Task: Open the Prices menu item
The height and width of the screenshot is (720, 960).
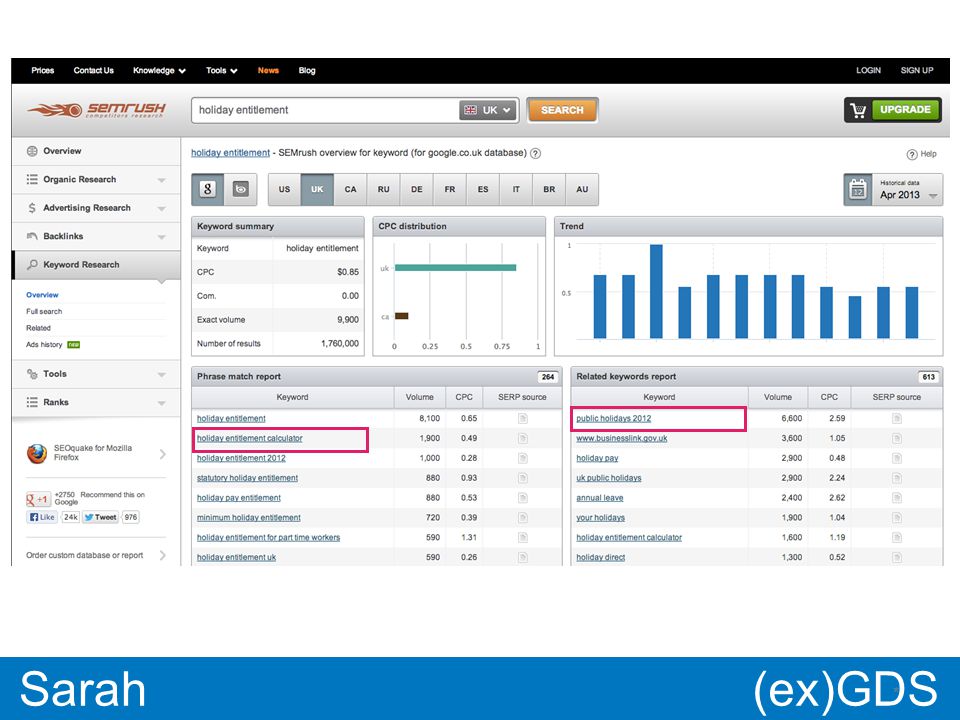Action: pos(43,70)
